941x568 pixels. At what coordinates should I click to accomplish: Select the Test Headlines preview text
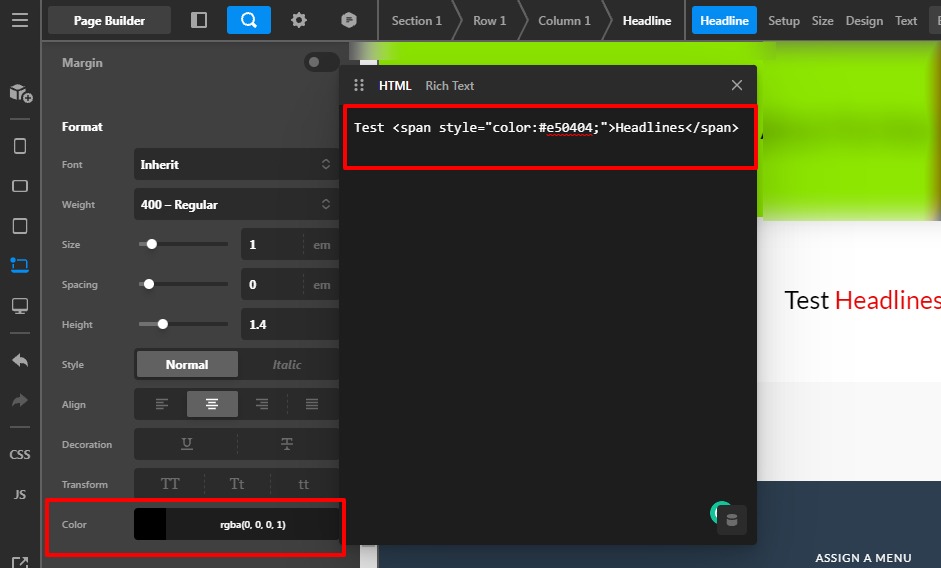[862, 300]
